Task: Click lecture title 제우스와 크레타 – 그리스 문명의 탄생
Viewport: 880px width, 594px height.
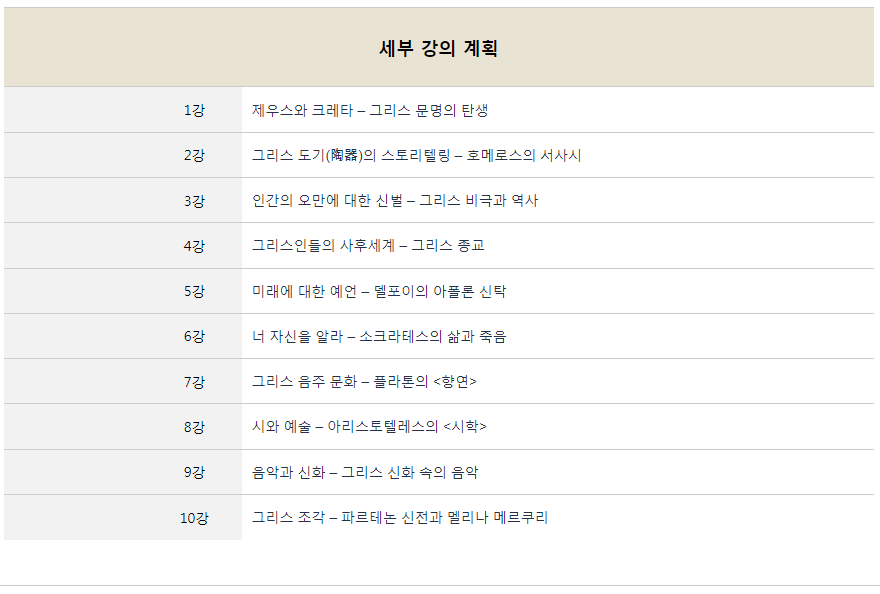Action: tap(370, 110)
